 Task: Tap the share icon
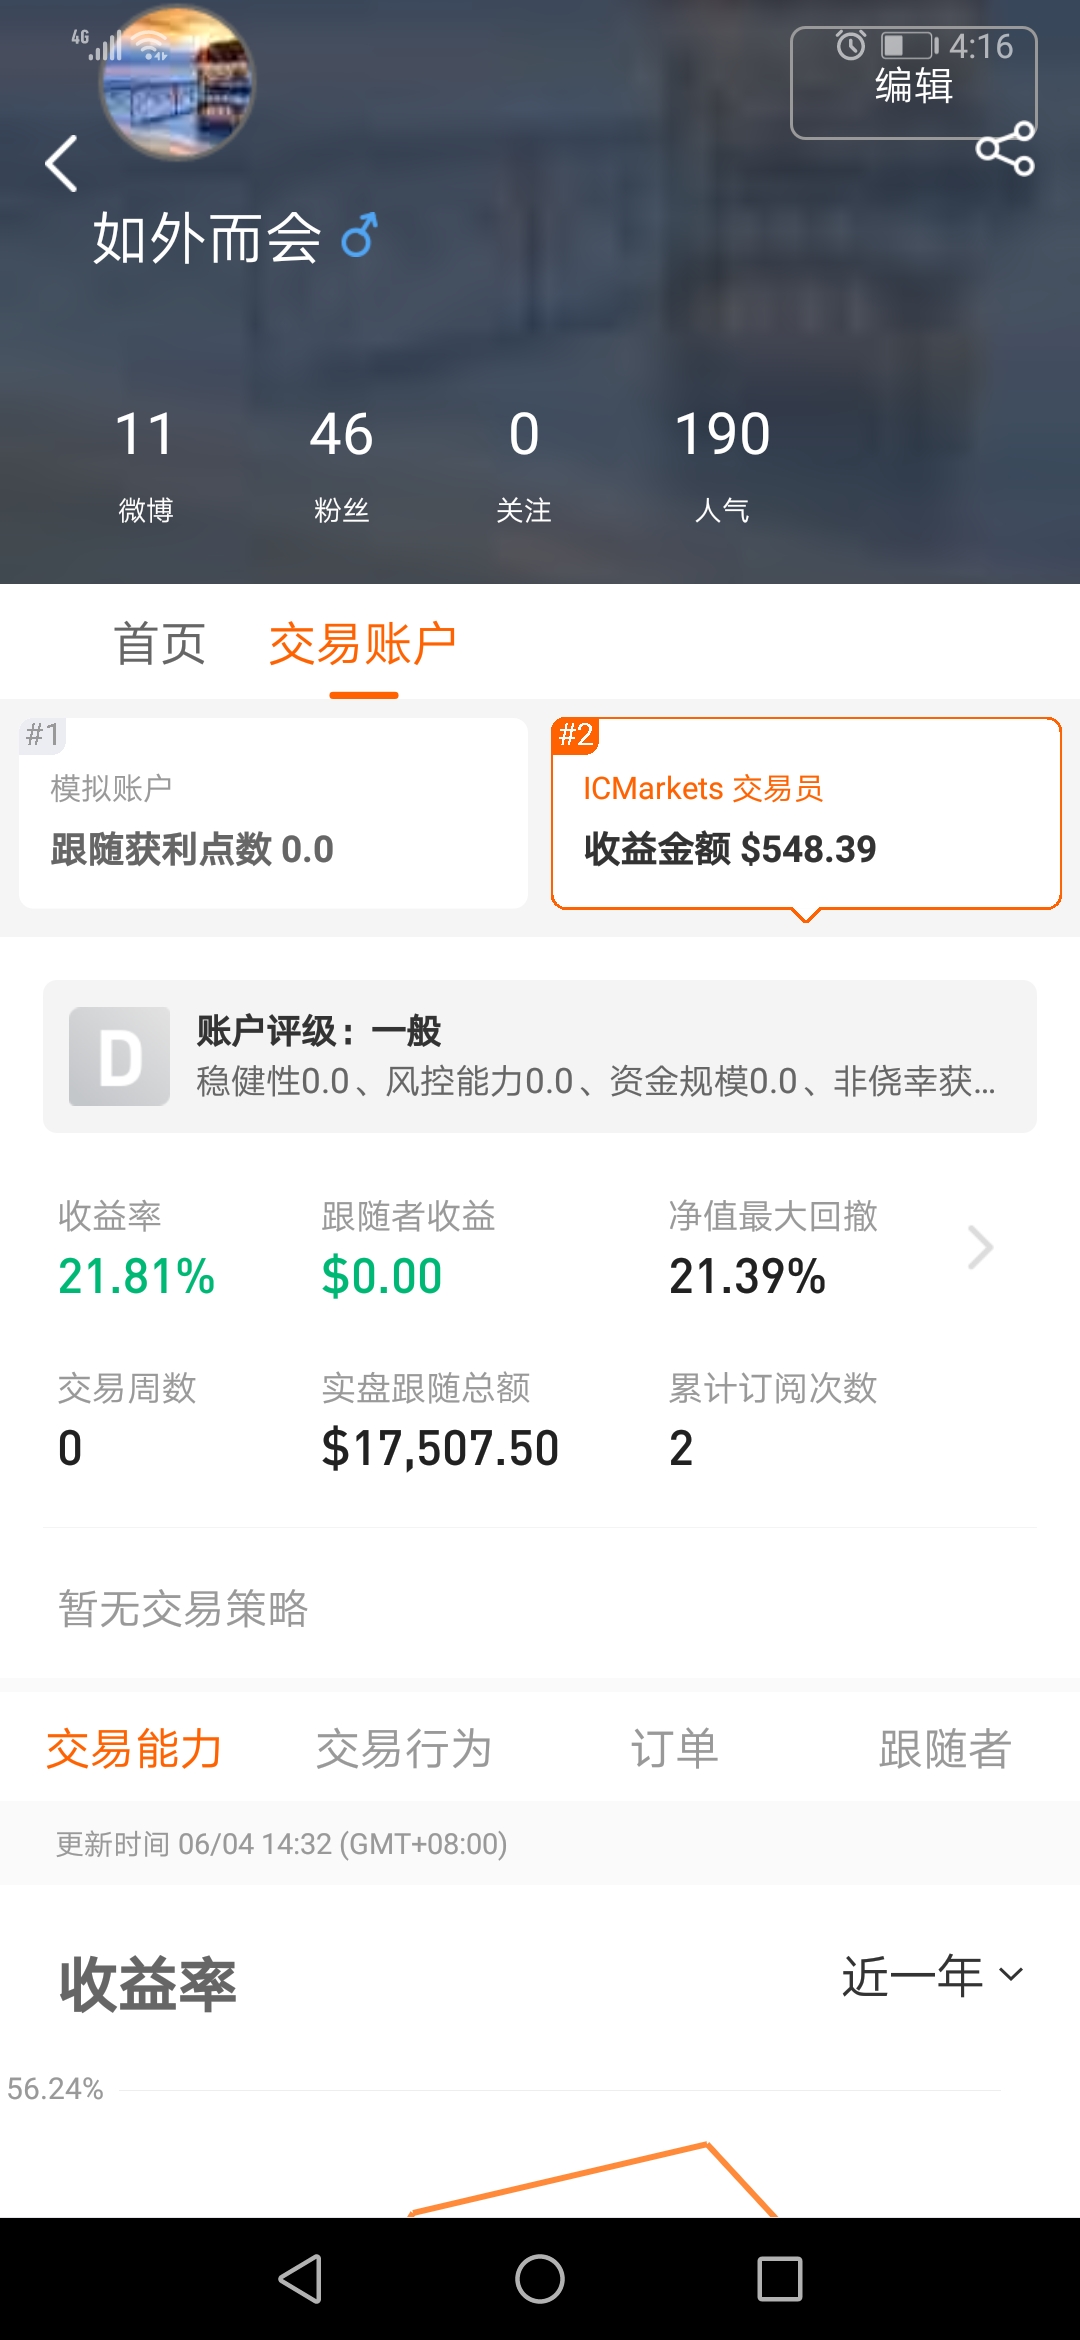pyautogui.click(x=1005, y=149)
